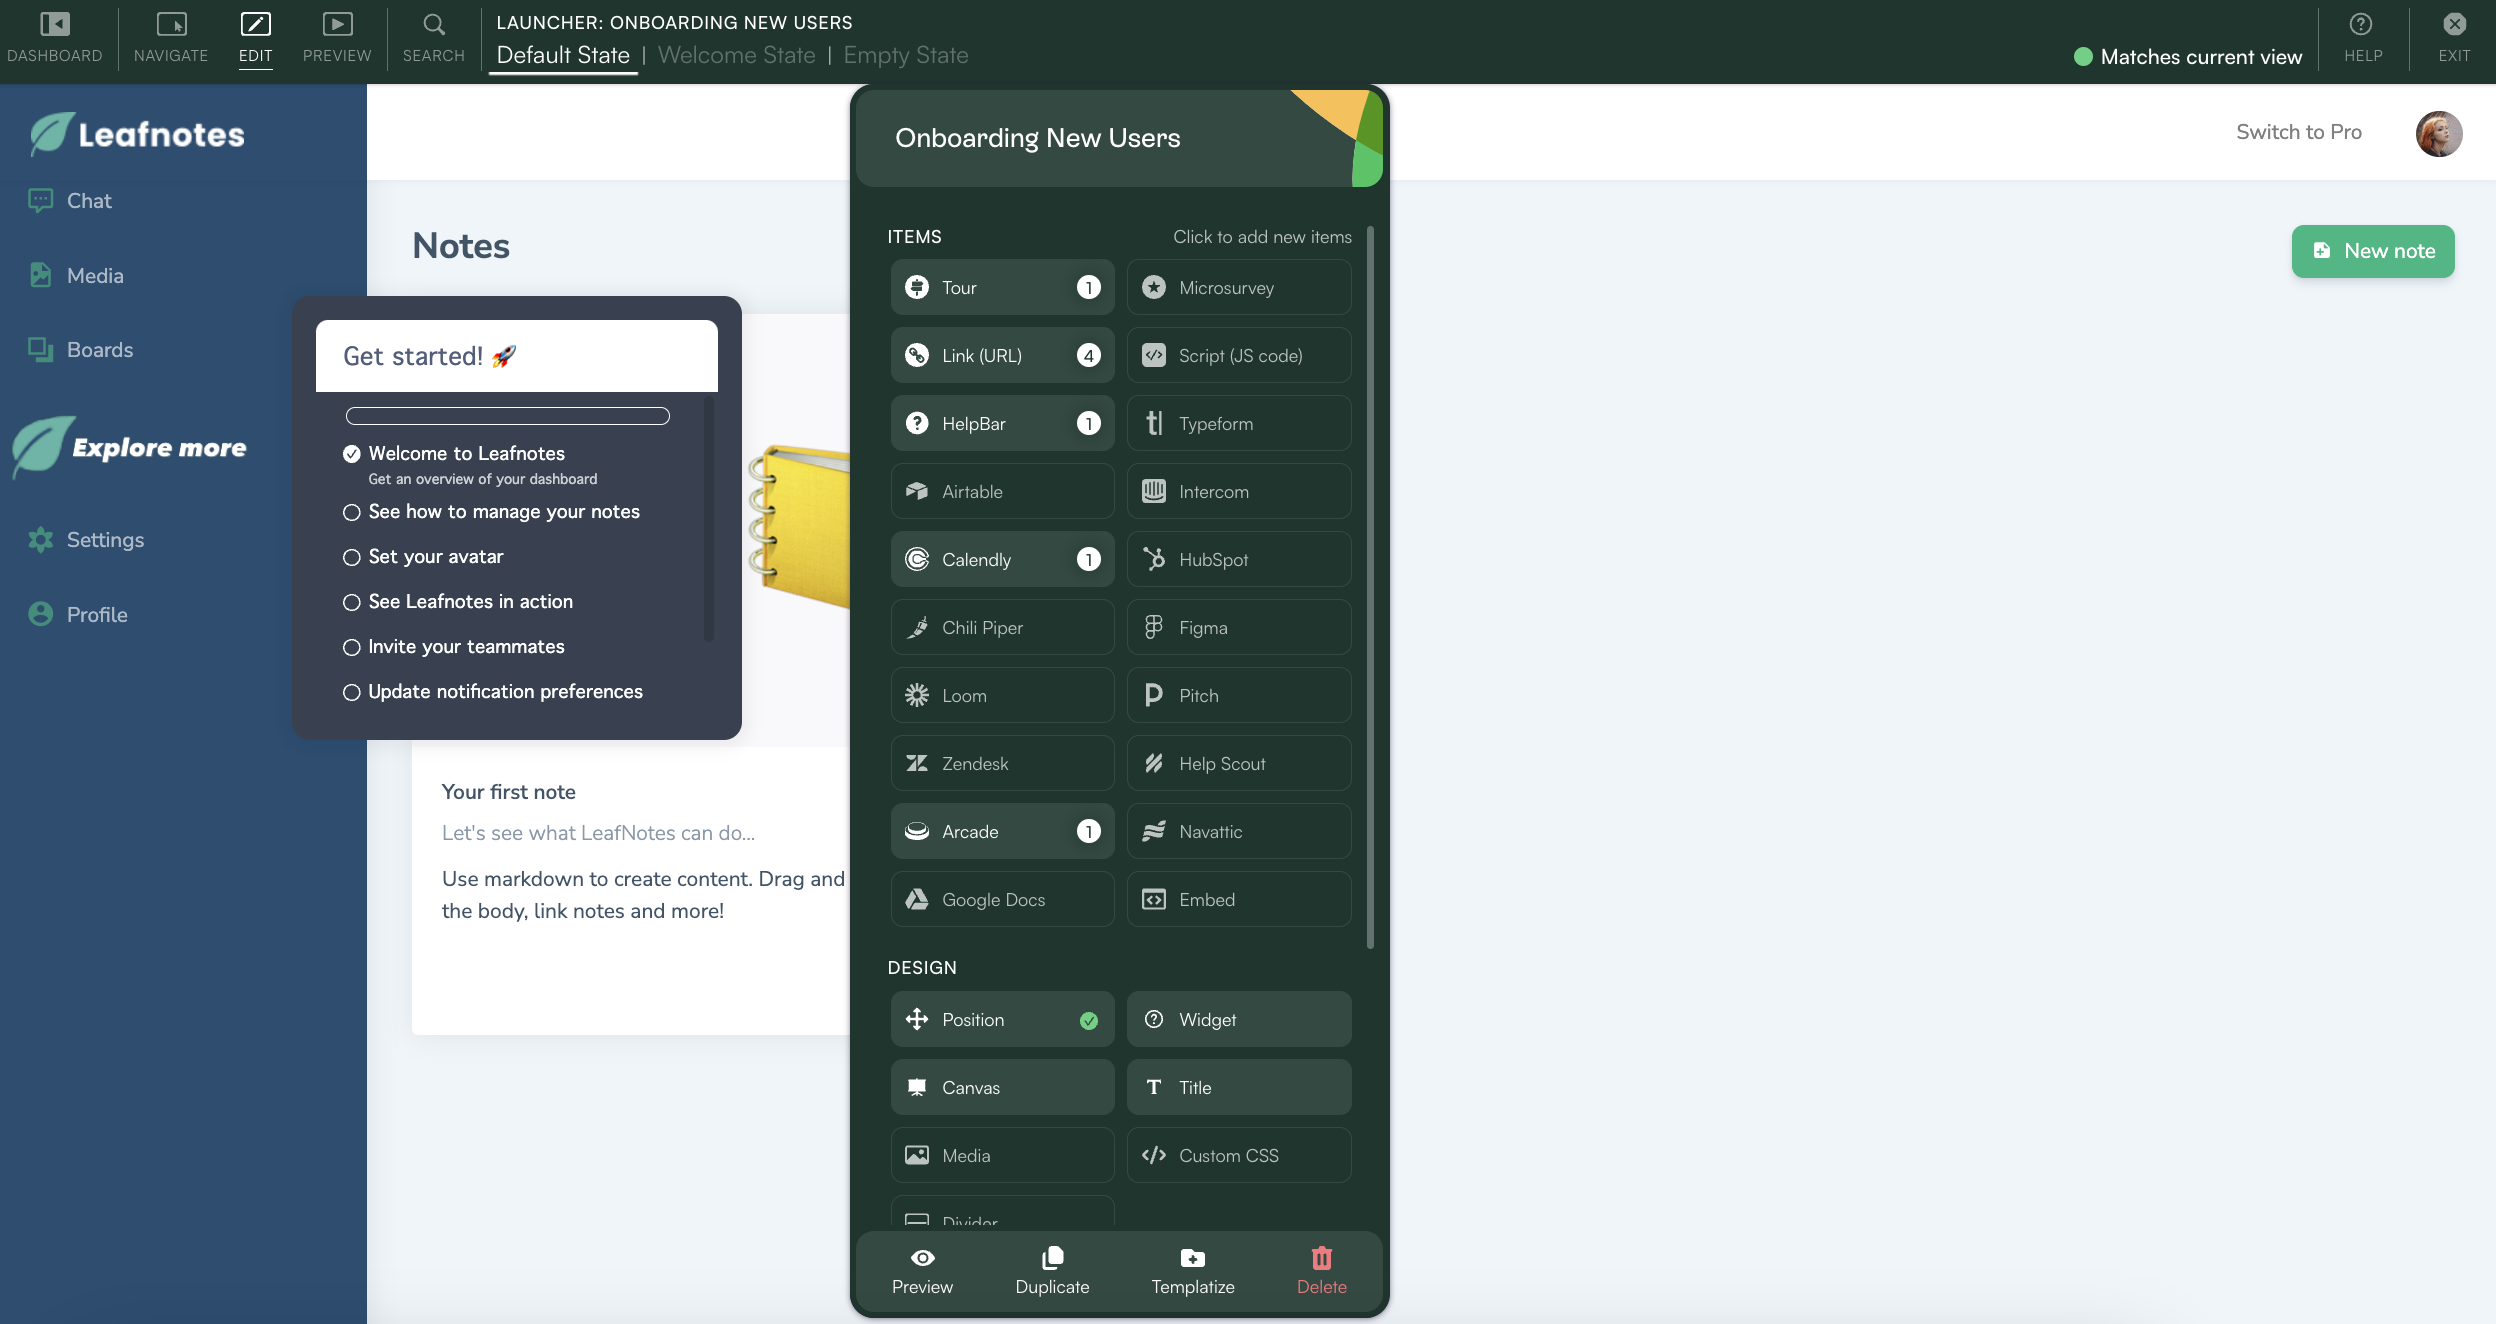Click the Position design option
Viewport: 2496px width, 1324px height.
tap(1000, 1020)
